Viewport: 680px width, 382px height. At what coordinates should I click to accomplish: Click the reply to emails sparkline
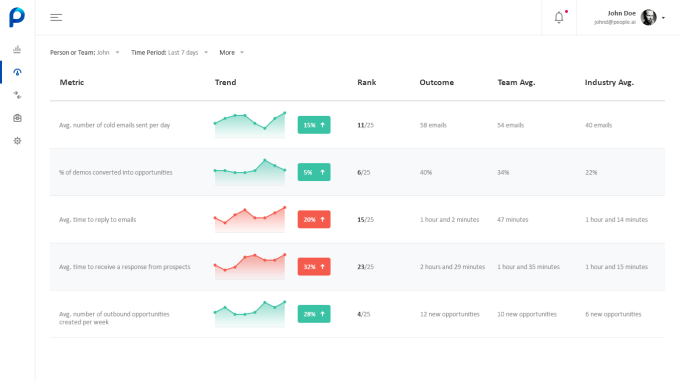250,219
